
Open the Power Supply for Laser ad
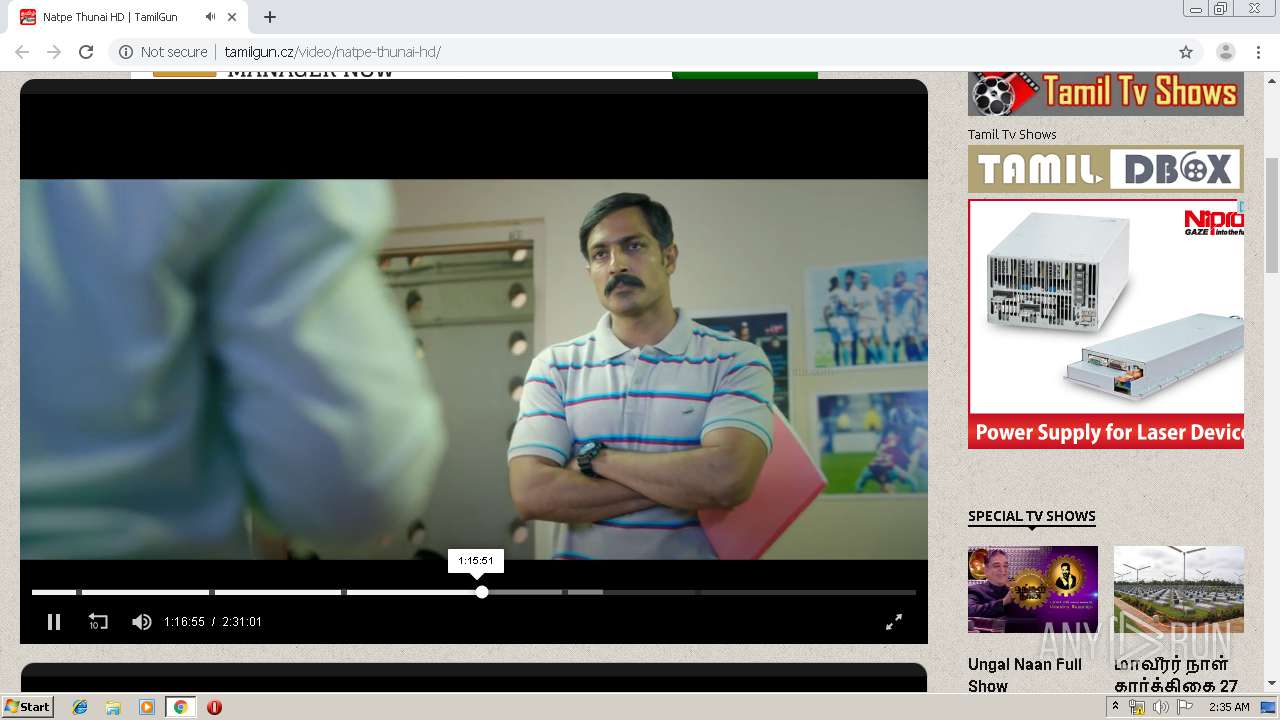click(1106, 324)
